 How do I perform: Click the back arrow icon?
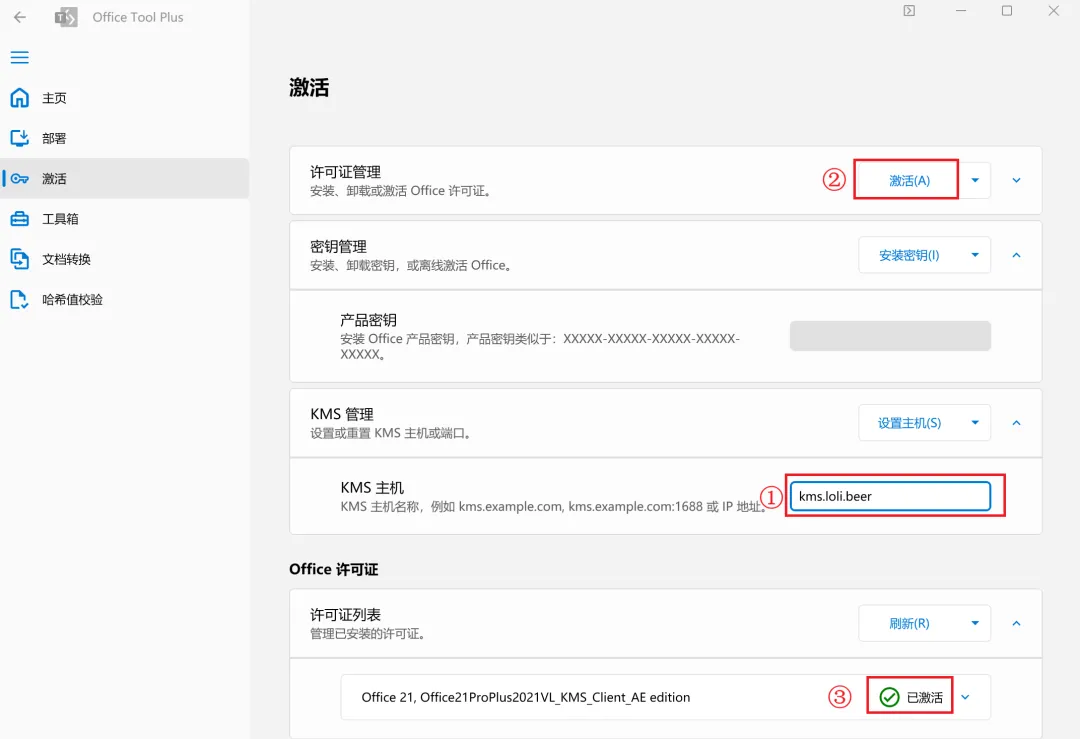[20, 17]
